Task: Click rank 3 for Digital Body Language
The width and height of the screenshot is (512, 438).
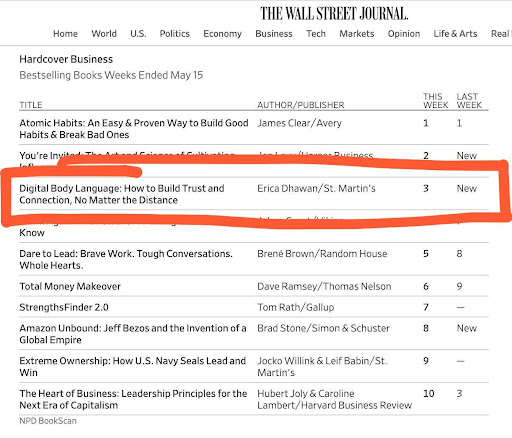Action: 426,189
